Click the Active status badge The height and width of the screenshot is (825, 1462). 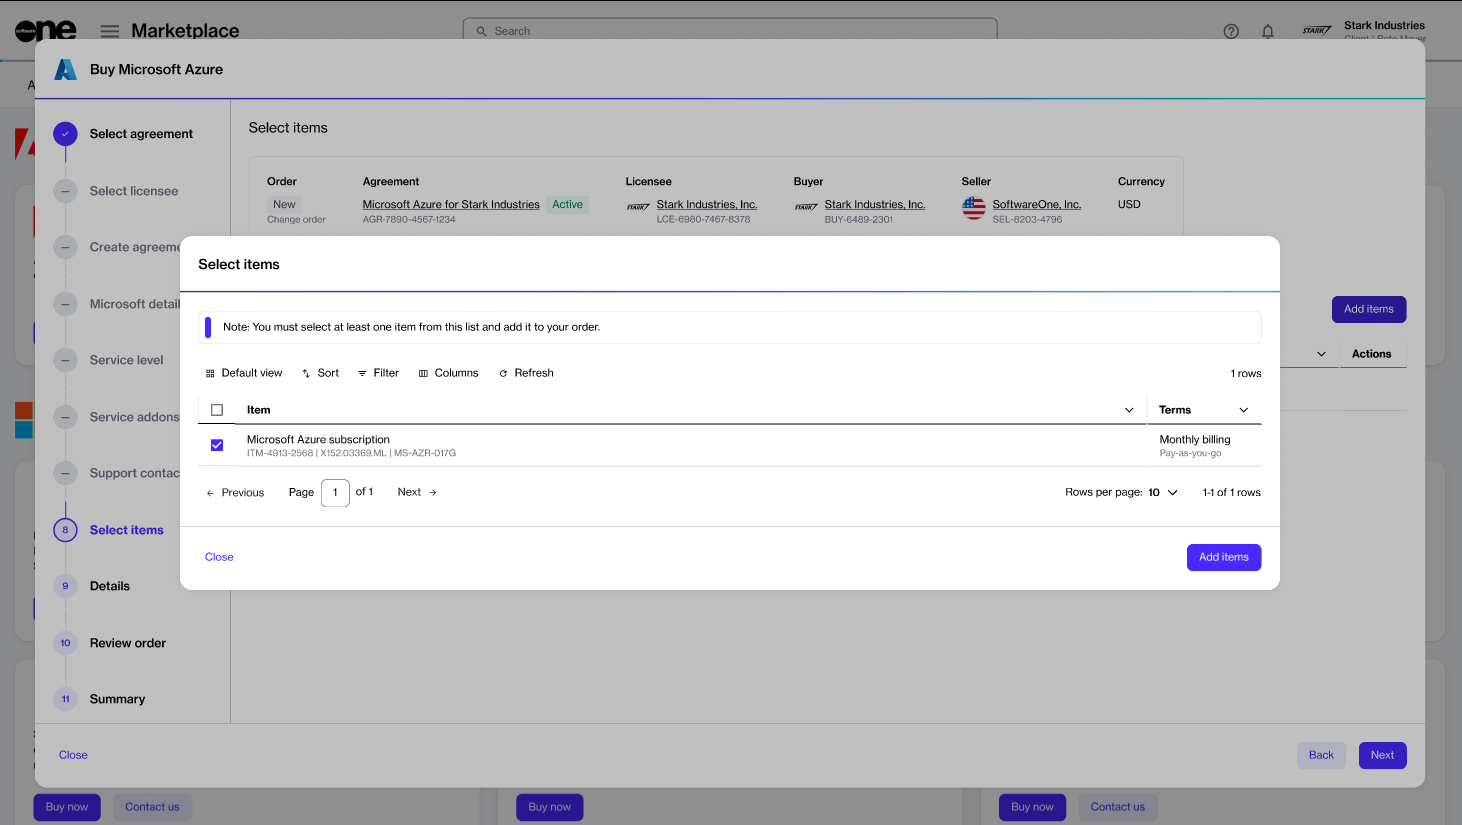click(x=567, y=204)
